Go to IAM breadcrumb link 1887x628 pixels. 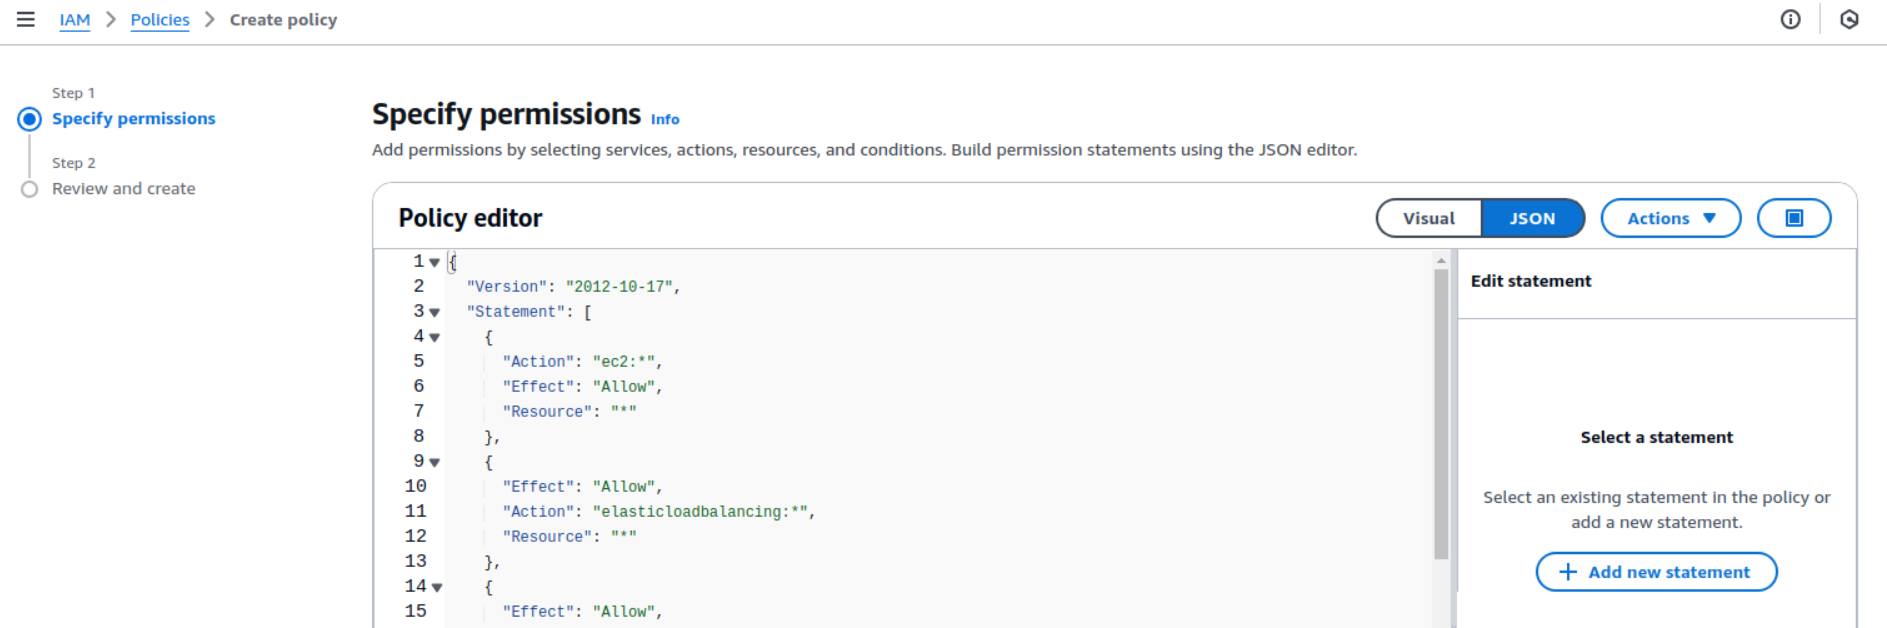pos(74,20)
